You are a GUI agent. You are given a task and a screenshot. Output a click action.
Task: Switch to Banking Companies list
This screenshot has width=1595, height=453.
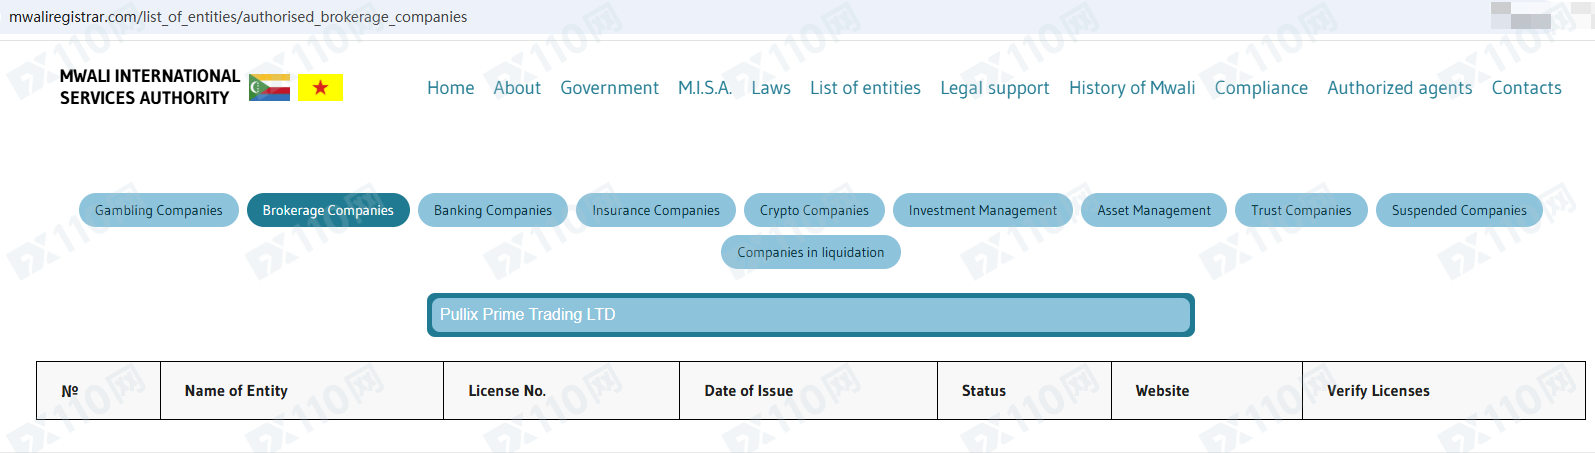(493, 210)
